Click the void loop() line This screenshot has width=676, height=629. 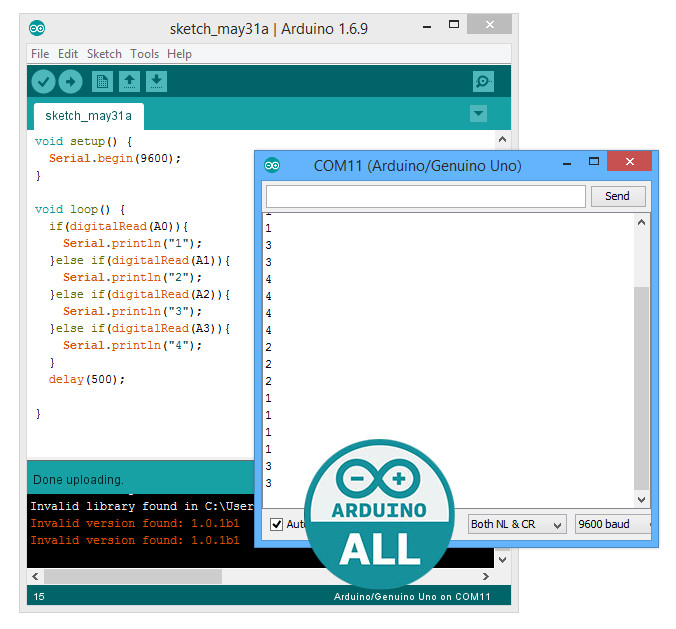[80, 210]
